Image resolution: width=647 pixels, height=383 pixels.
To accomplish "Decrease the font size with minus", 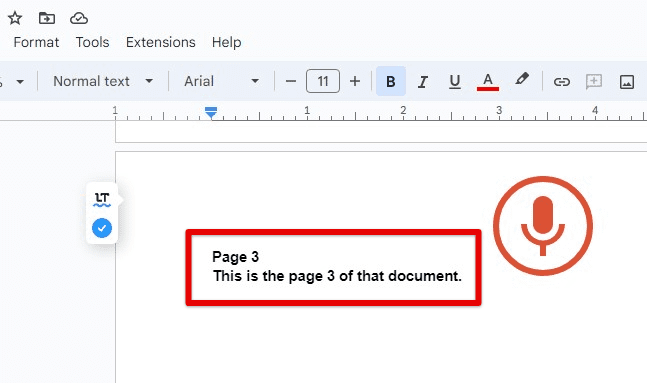I will 291,81.
